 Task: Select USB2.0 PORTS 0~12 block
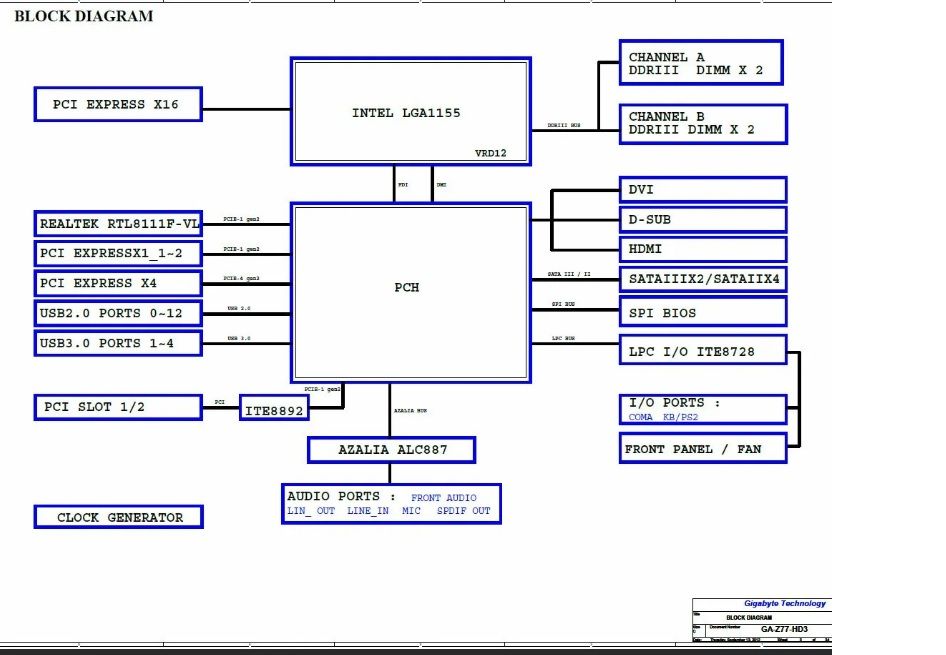point(118,314)
